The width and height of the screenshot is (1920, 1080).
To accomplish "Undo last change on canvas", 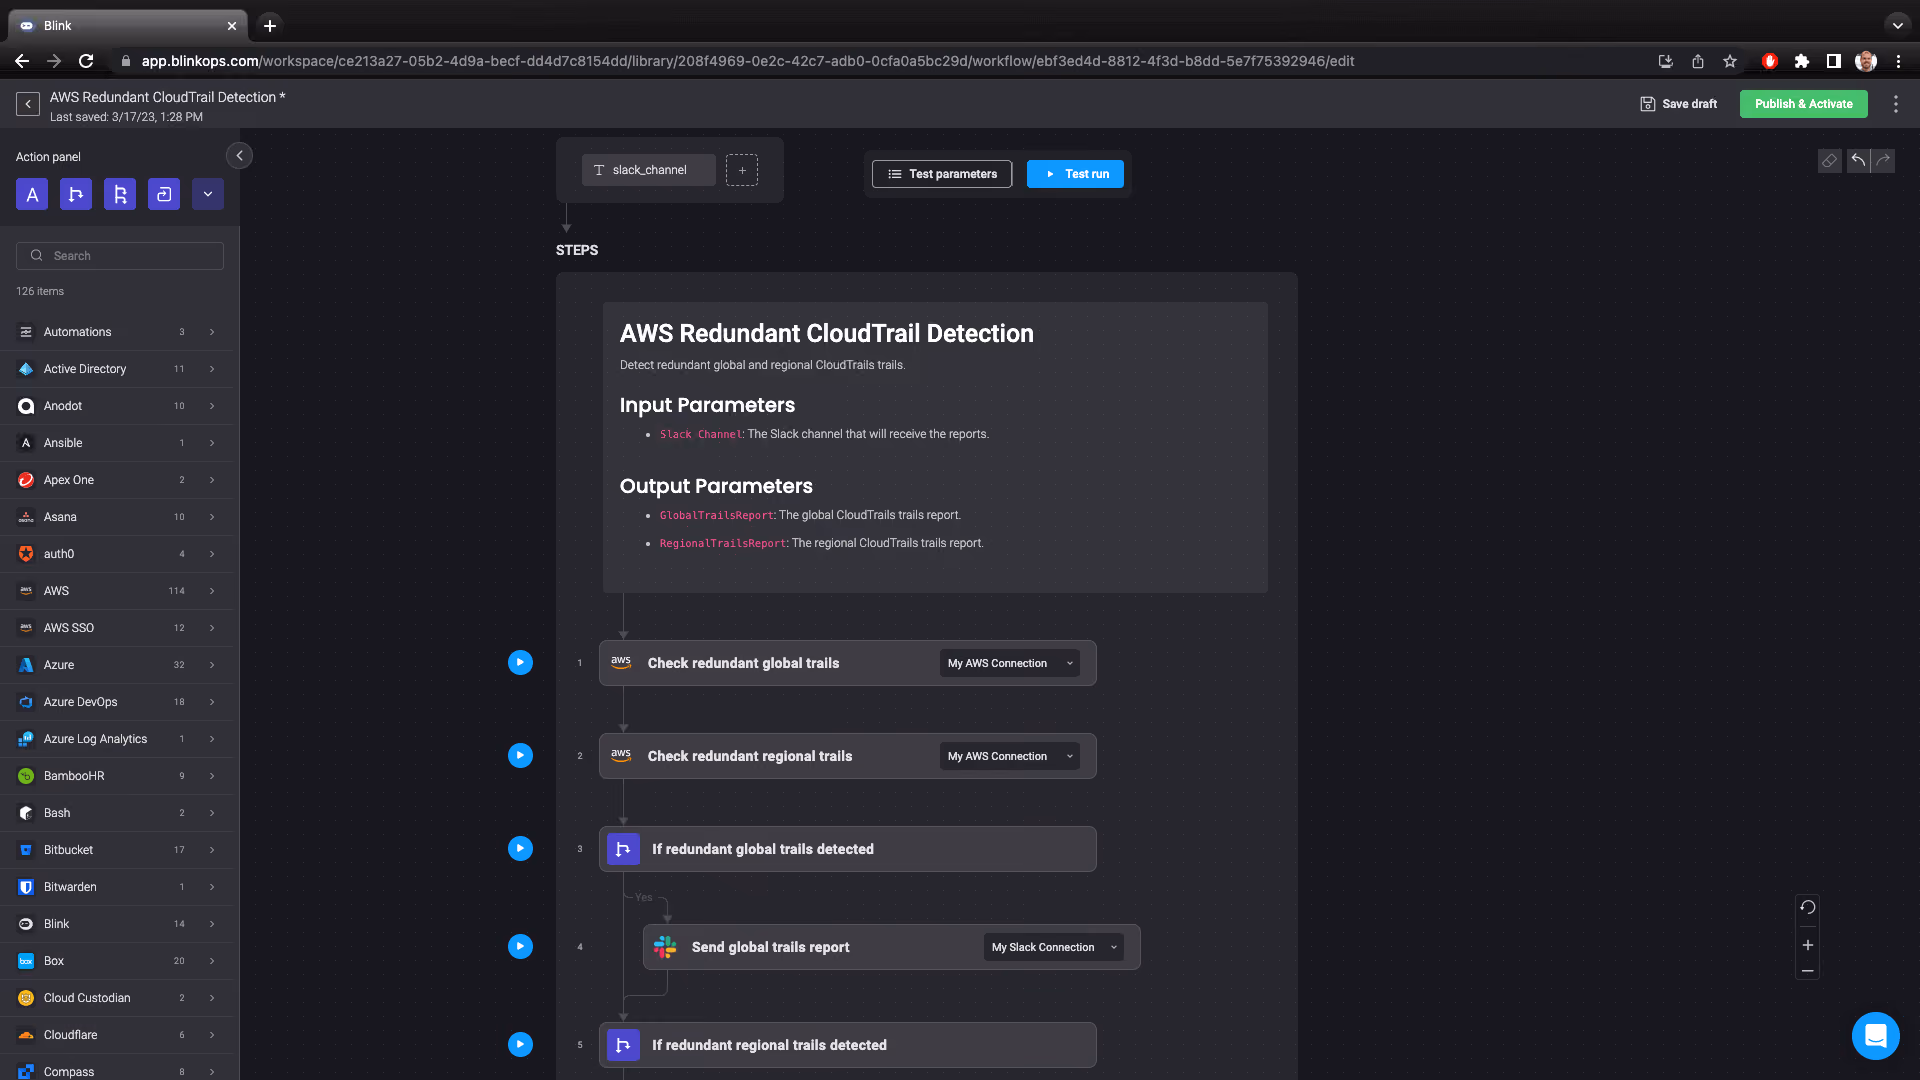I will pos(1858,161).
